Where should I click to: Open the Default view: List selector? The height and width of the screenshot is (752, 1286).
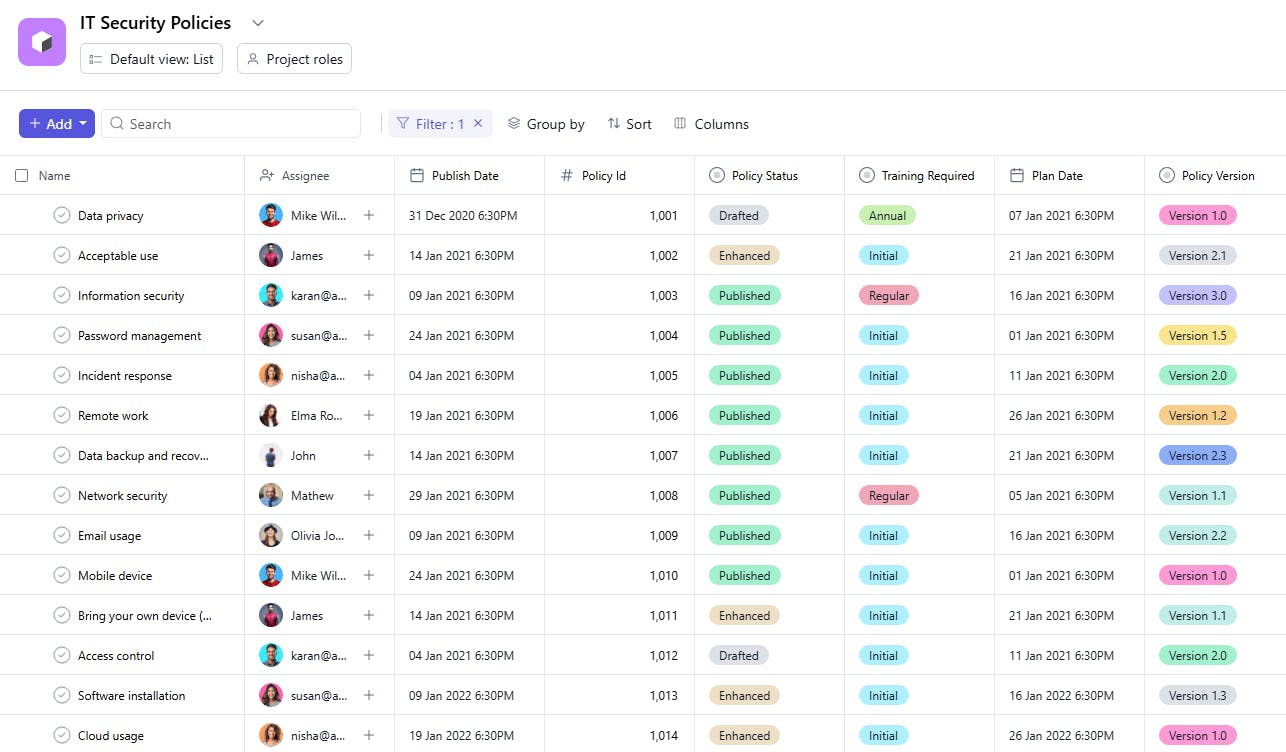click(151, 59)
